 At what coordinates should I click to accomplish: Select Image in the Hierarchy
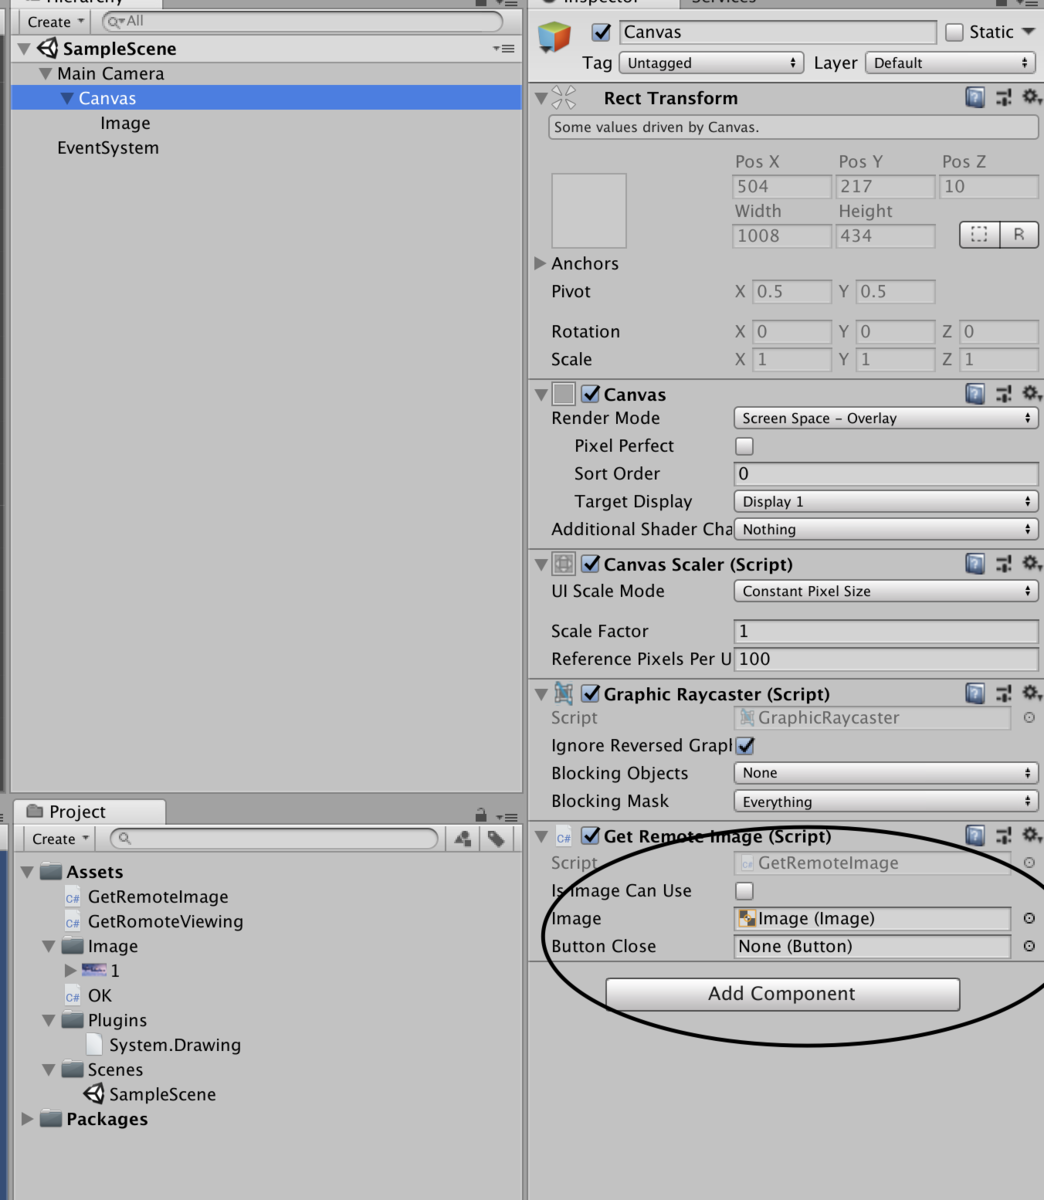click(125, 123)
